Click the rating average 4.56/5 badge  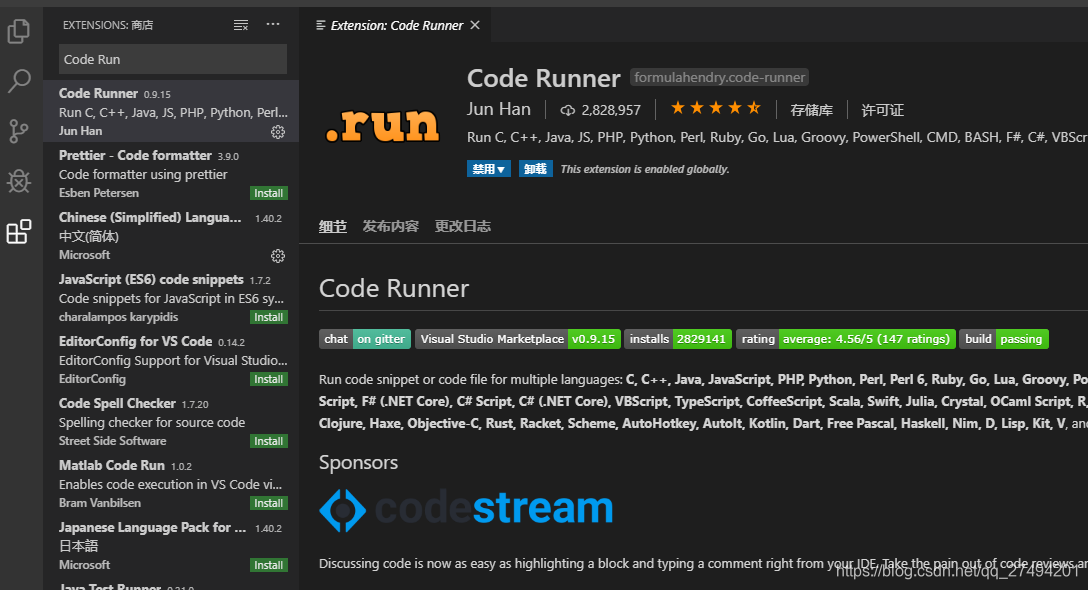[846, 339]
